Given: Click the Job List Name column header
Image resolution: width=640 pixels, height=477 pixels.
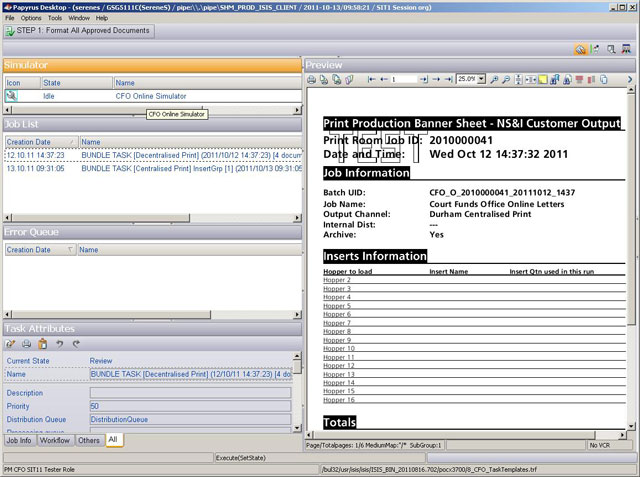Looking at the screenshot, I should pyautogui.click(x=190, y=142).
